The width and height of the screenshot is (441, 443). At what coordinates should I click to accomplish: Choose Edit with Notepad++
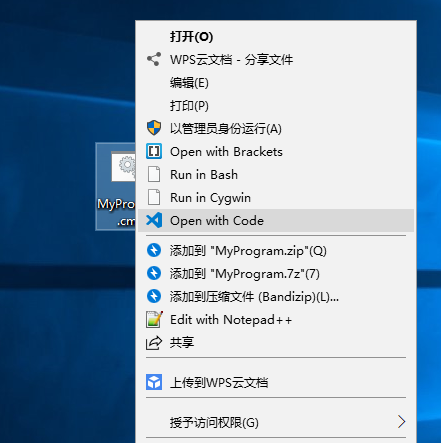click(x=276, y=319)
